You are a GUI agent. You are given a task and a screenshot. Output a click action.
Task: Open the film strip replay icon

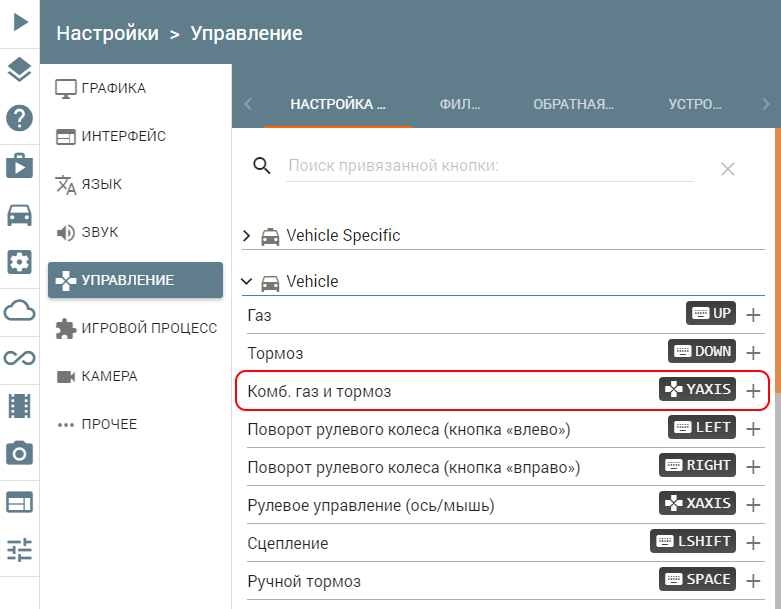pos(19,405)
